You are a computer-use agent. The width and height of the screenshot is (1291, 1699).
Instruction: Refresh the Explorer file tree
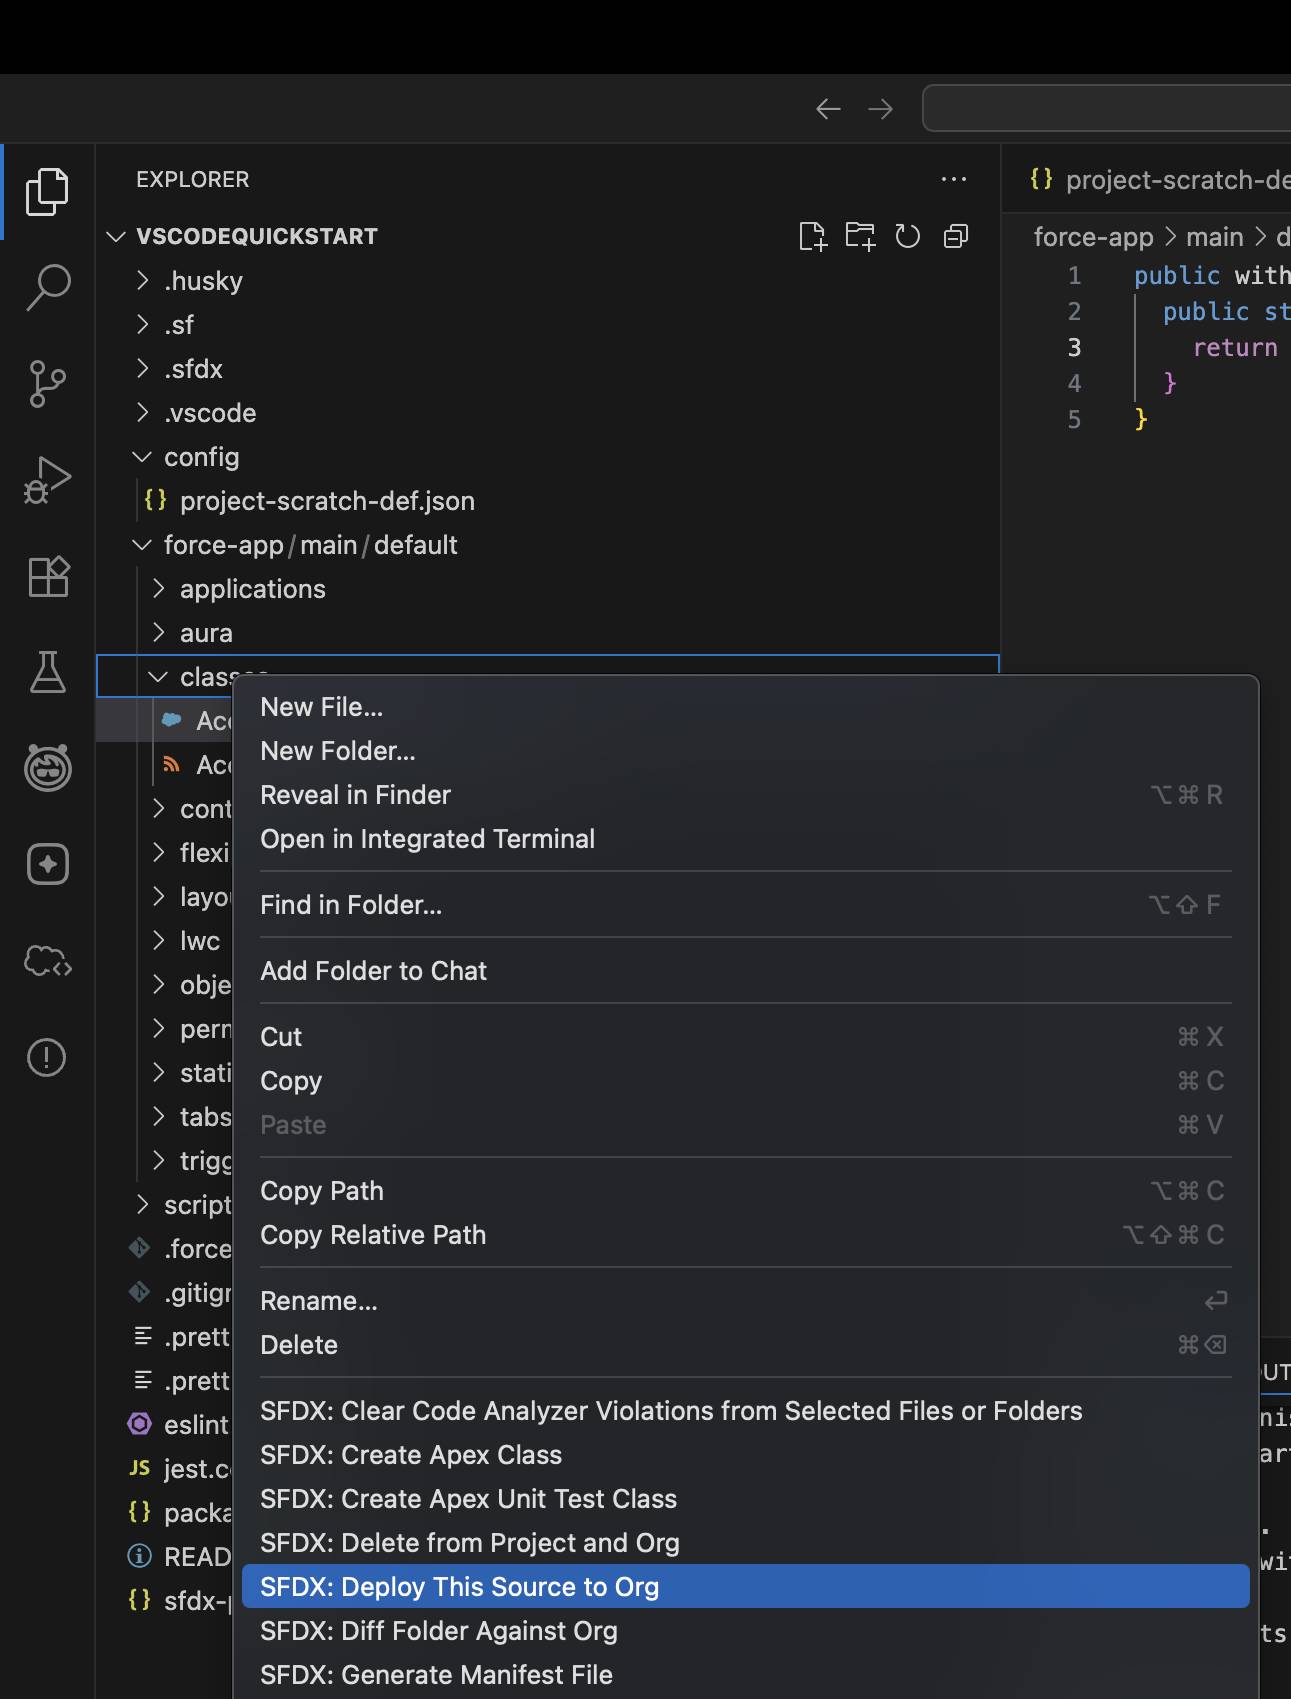click(x=907, y=236)
